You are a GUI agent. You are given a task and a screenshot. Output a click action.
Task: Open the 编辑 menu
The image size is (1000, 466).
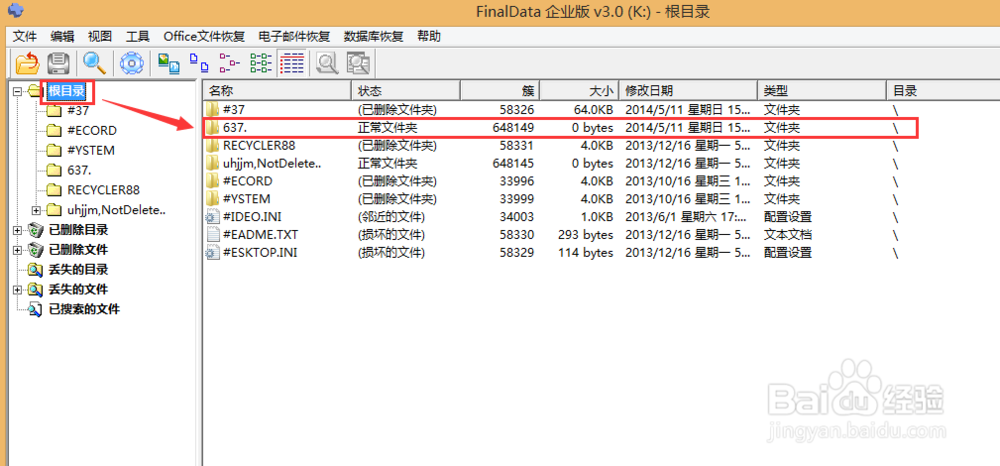click(x=62, y=36)
